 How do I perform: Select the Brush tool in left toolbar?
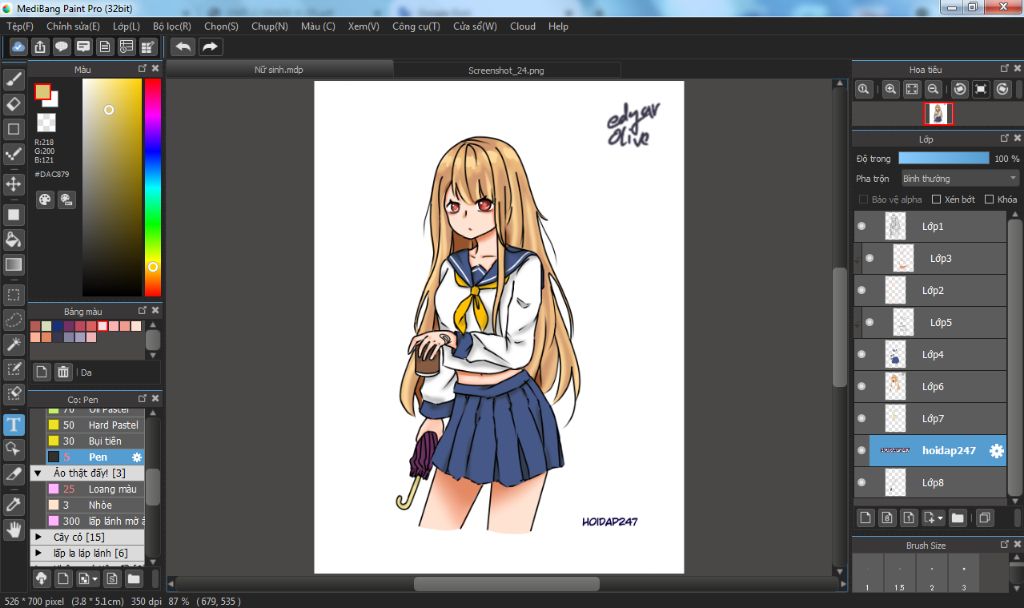14,80
